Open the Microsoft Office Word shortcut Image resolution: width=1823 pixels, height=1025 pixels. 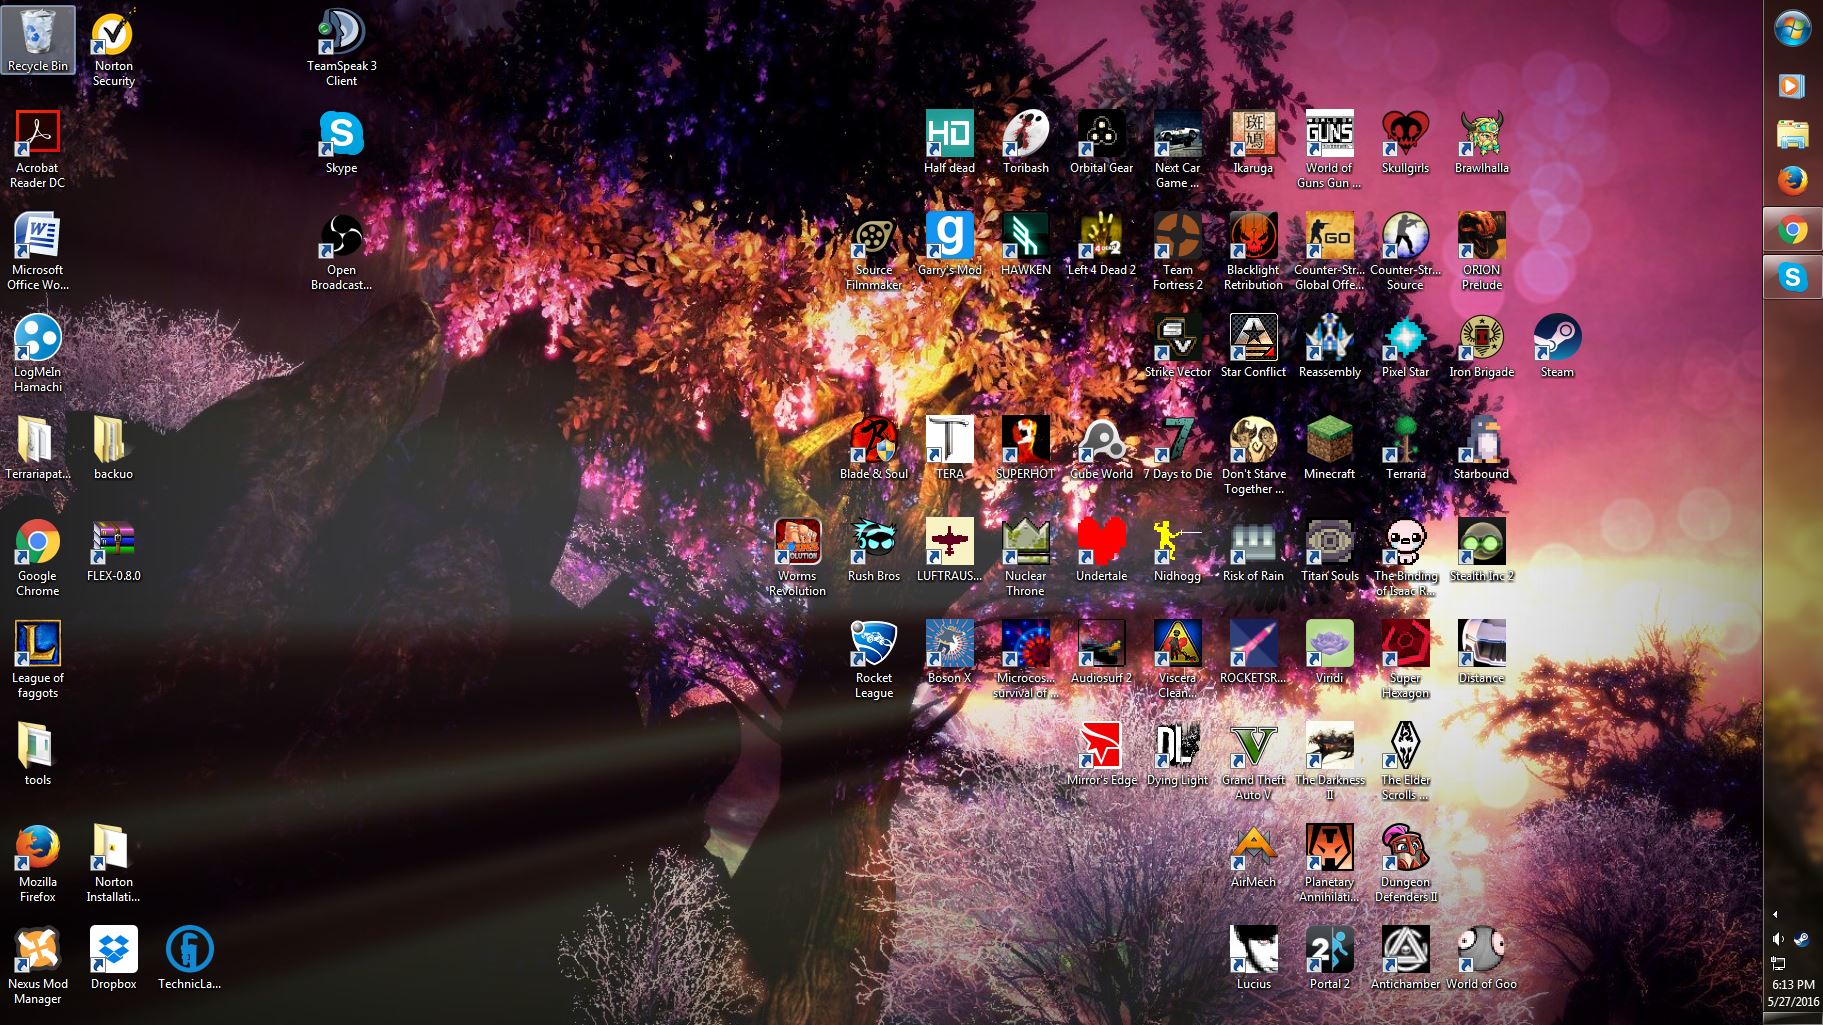(x=38, y=251)
